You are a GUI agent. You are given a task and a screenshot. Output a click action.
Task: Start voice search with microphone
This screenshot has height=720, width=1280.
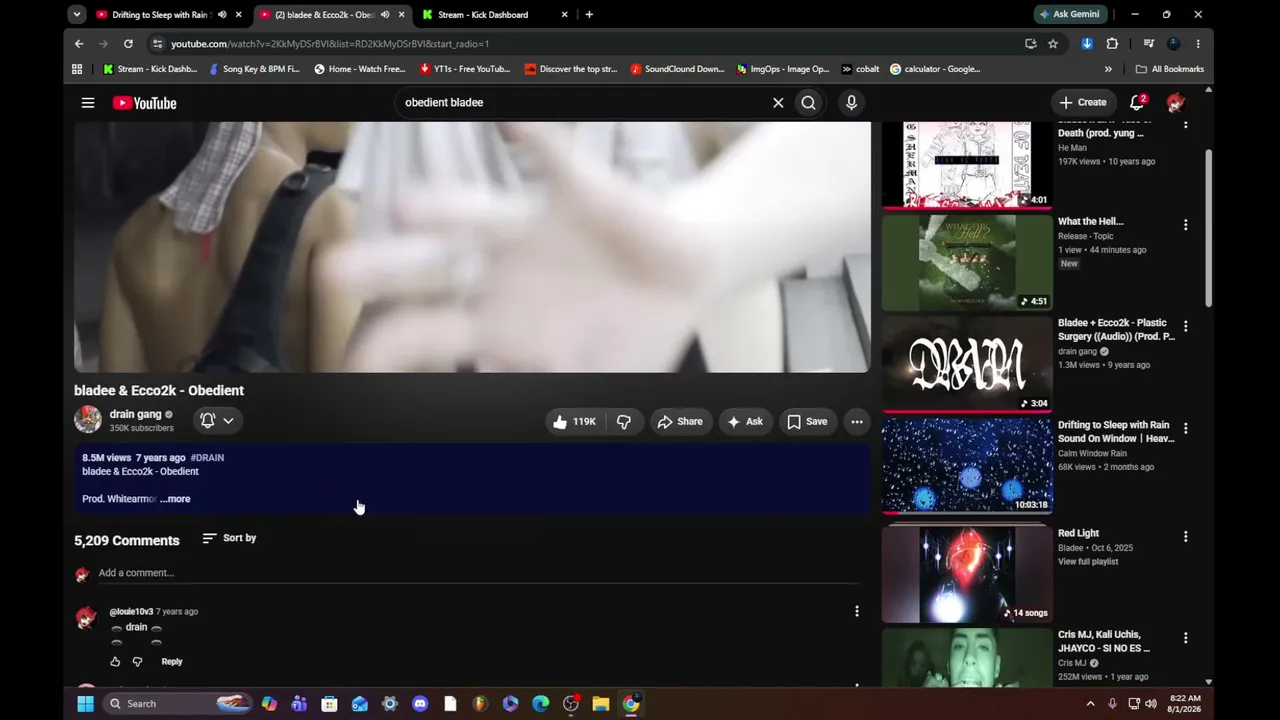click(851, 102)
